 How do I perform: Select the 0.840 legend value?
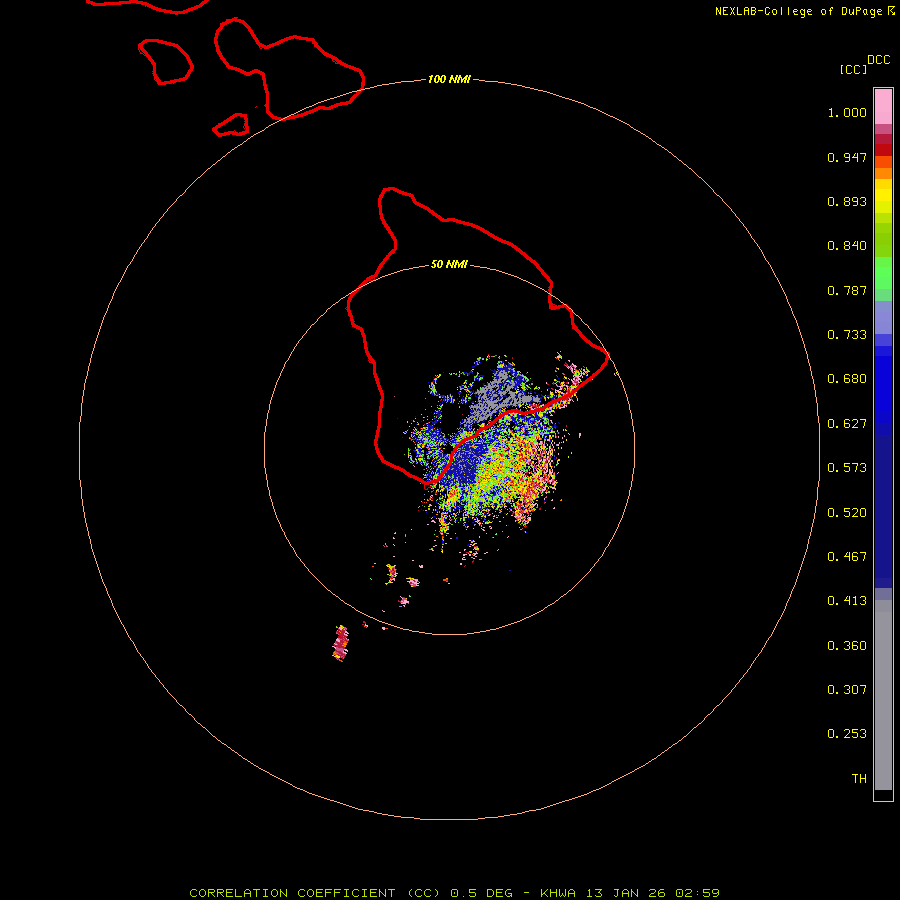tap(847, 246)
